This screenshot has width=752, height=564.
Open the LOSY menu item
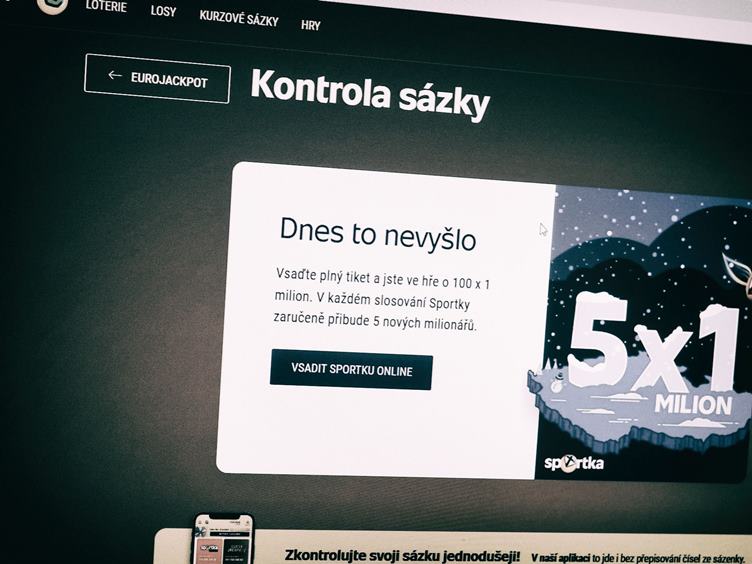(164, 11)
